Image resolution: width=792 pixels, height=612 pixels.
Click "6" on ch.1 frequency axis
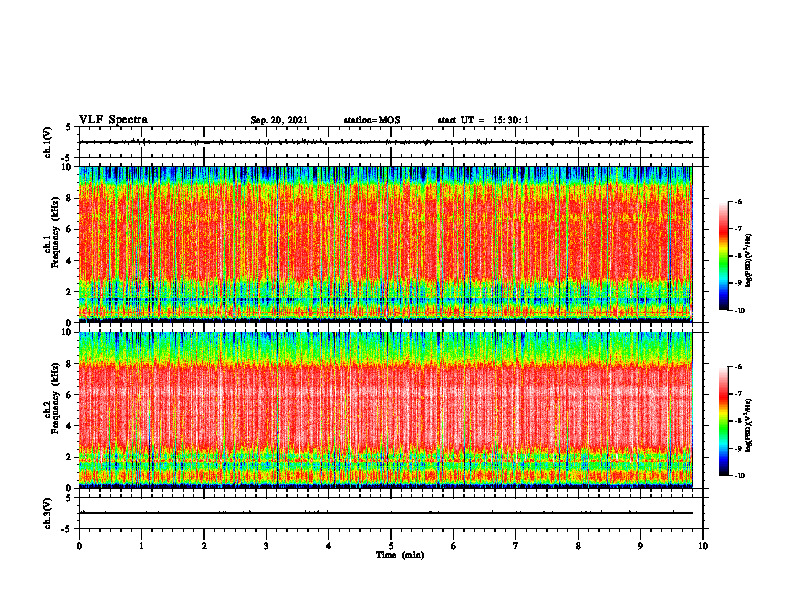[70, 230]
